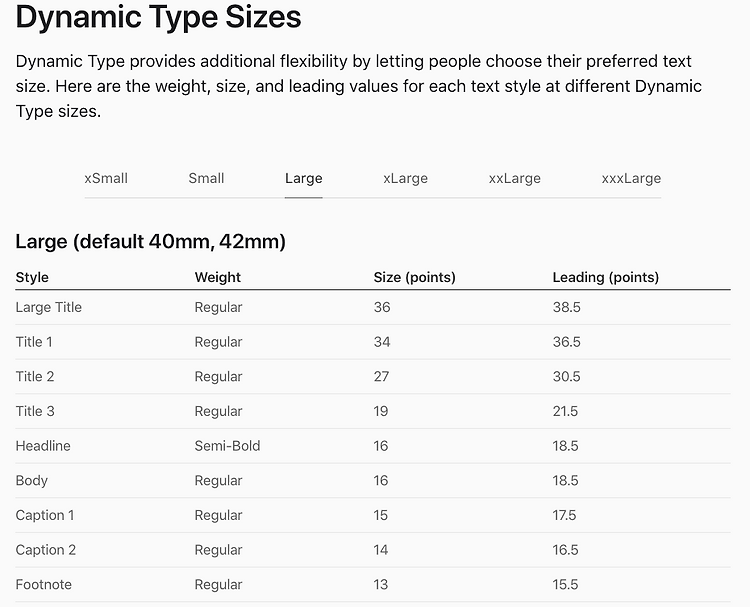Click the Footnote style cell
The image size is (750, 607).
[44, 585]
